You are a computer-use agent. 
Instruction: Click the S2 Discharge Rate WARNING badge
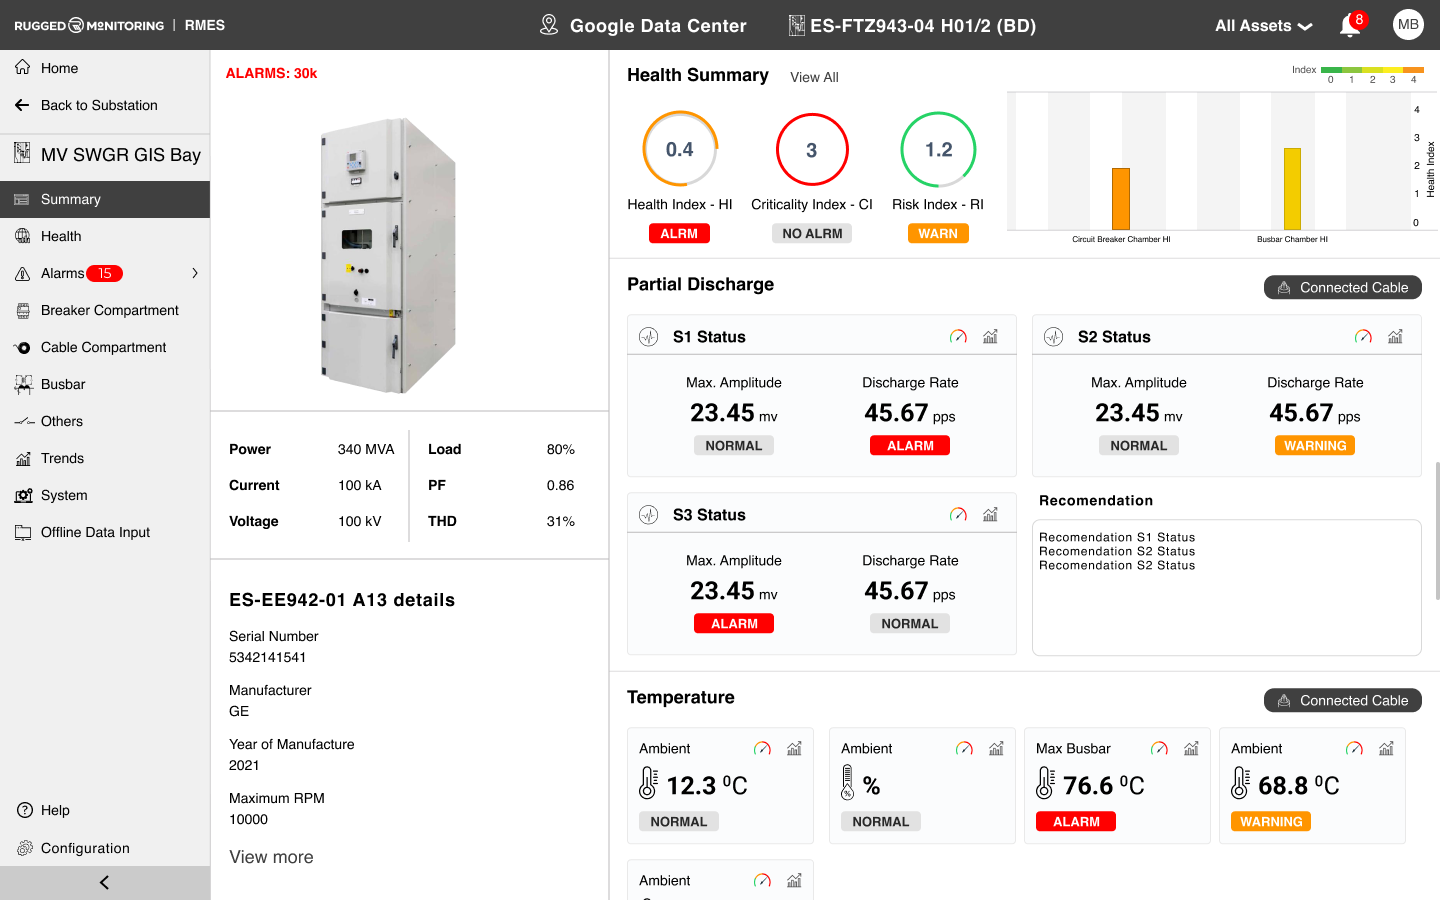tap(1315, 446)
